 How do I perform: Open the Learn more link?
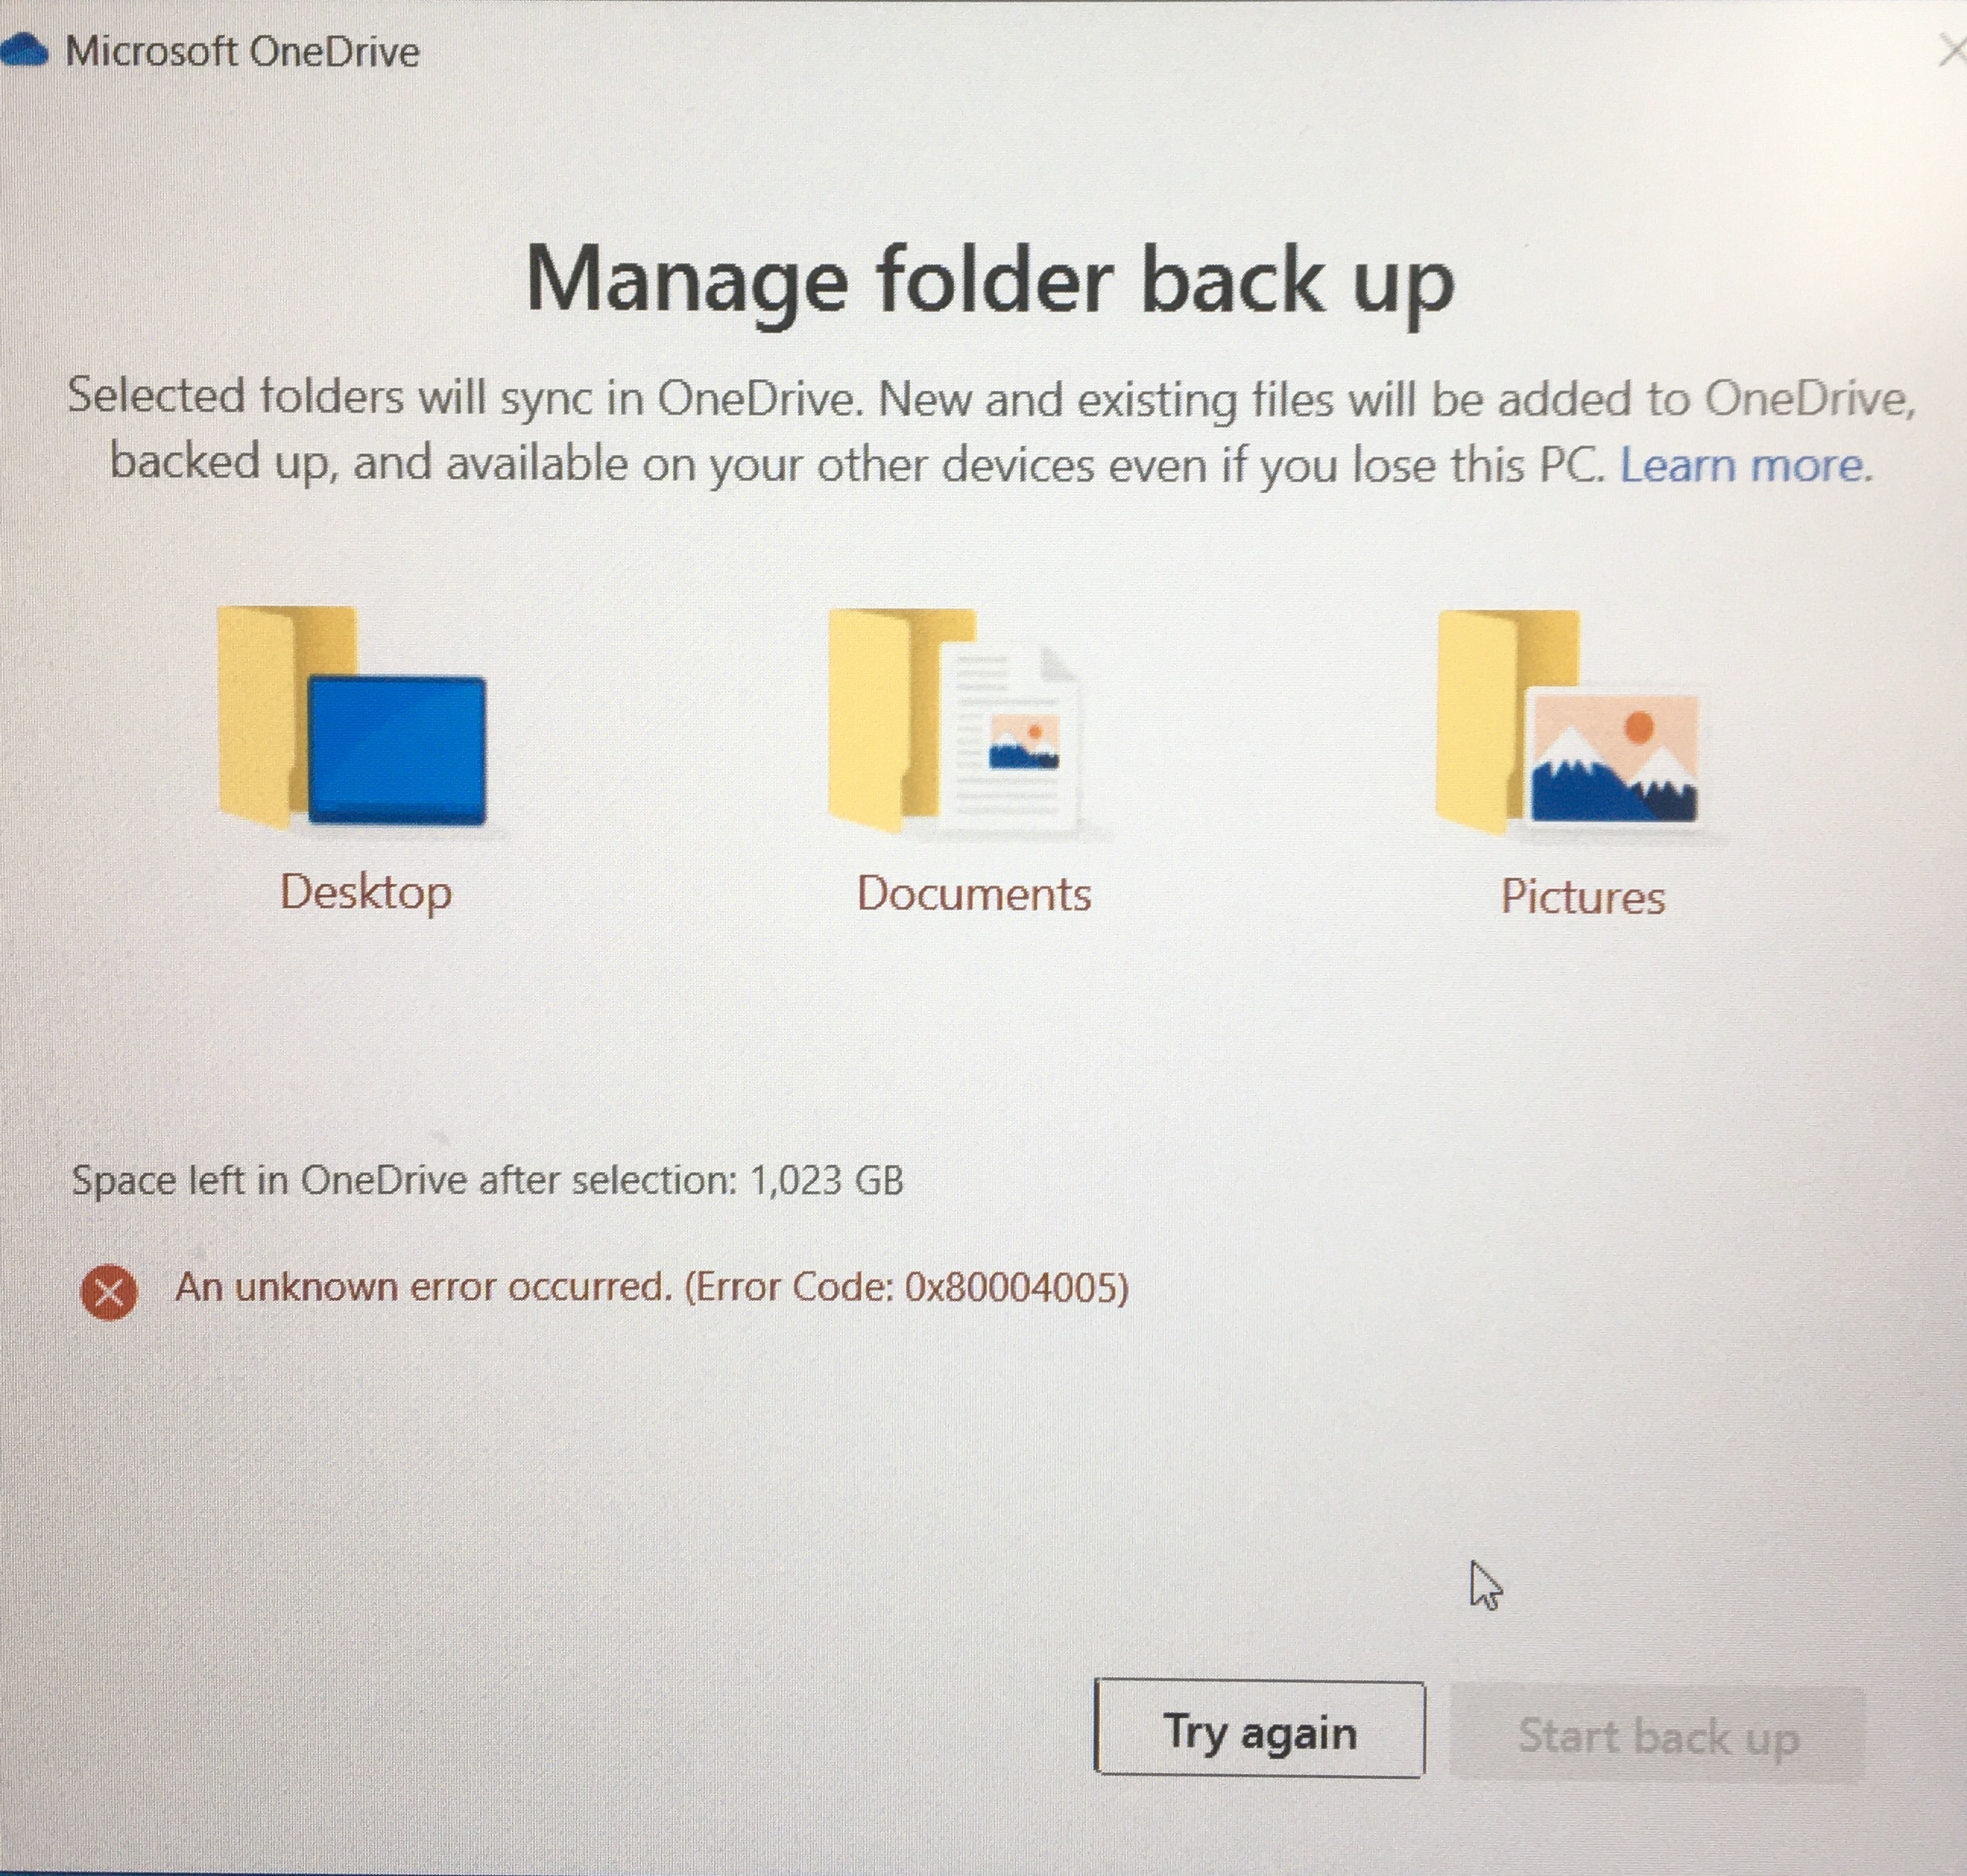point(1746,465)
